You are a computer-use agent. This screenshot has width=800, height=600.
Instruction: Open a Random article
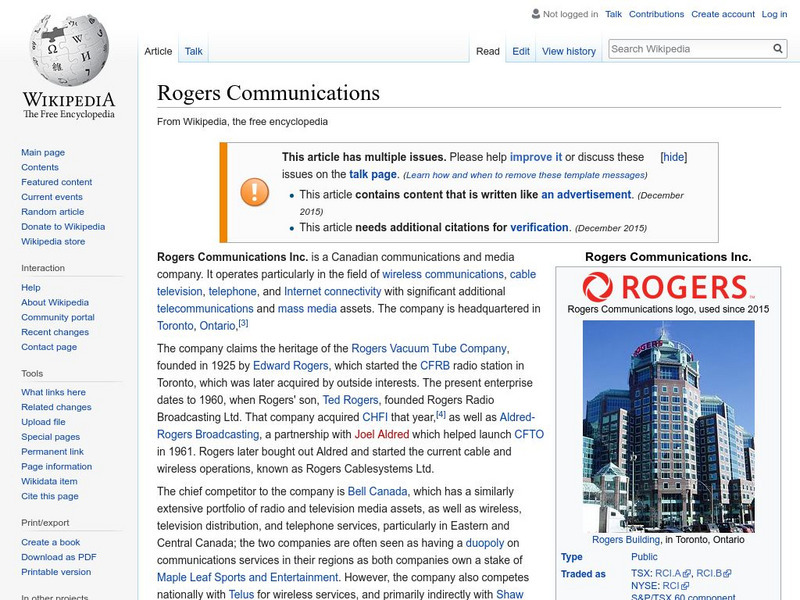[53, 212]
